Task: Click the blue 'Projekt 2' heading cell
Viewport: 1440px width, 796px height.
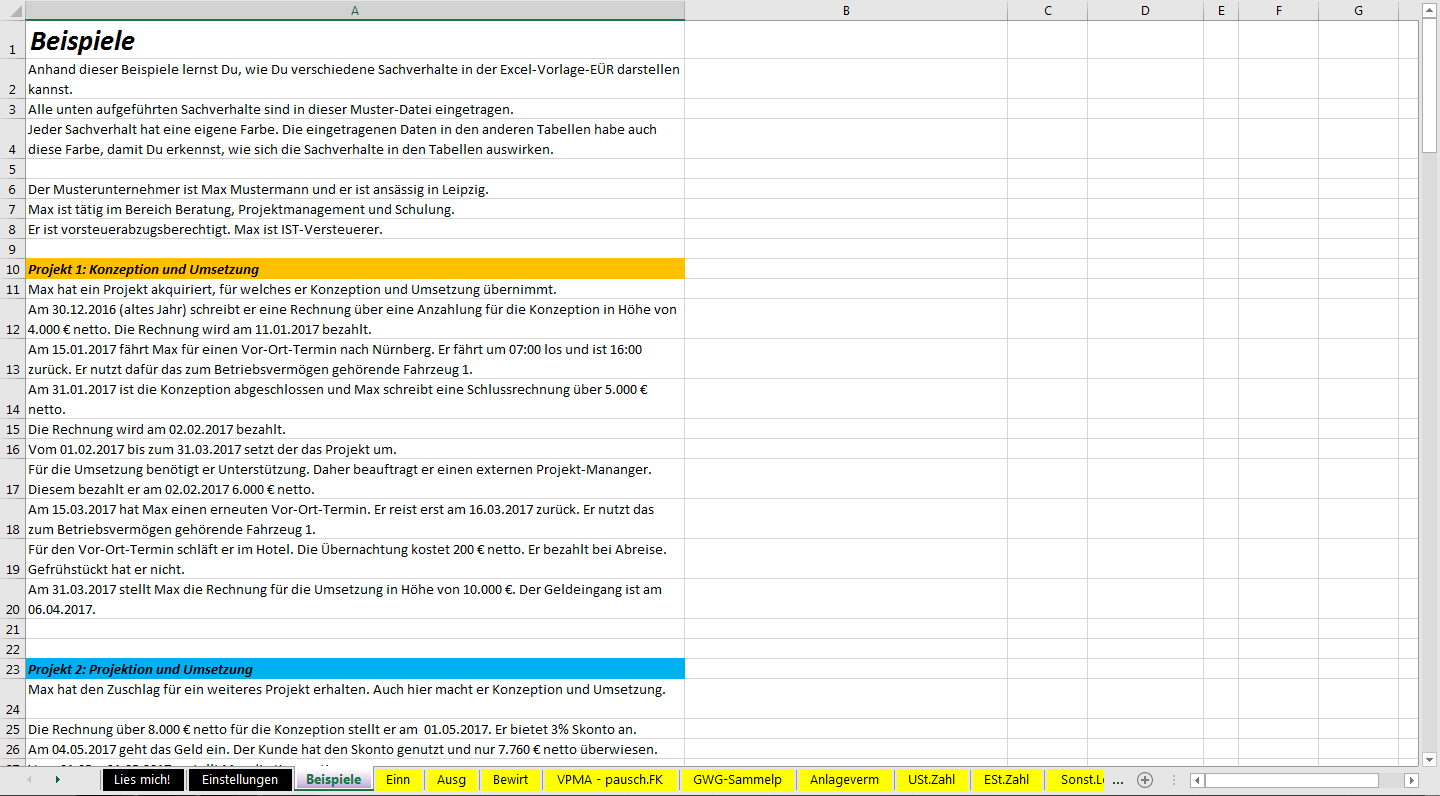Action: [355, 669]
